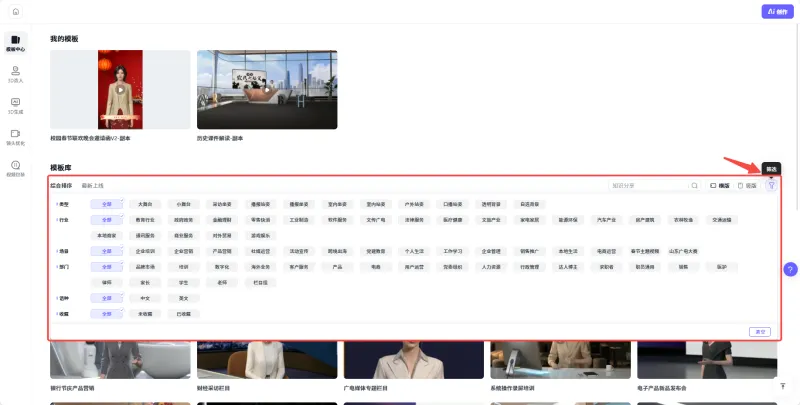The width and height of the screenshot is (800, 405).
Task: Filter industry by 游戏娱乐
Action: click(260, 236)
